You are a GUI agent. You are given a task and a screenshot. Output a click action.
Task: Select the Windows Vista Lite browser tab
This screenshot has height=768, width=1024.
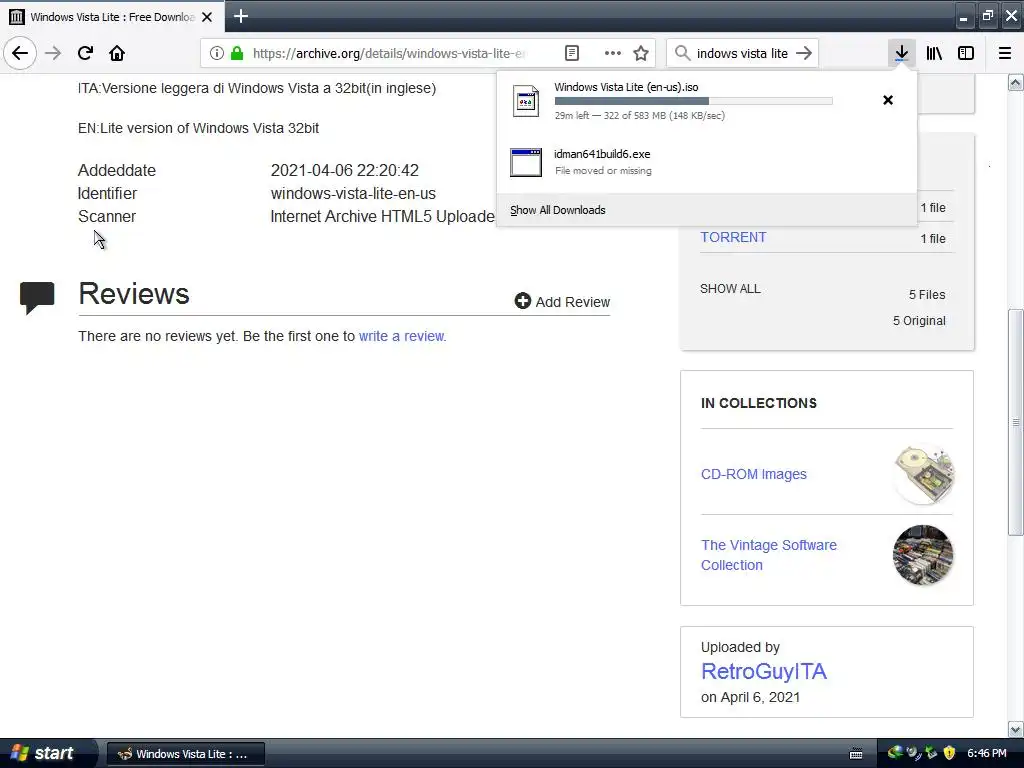(x=113, y=17)
